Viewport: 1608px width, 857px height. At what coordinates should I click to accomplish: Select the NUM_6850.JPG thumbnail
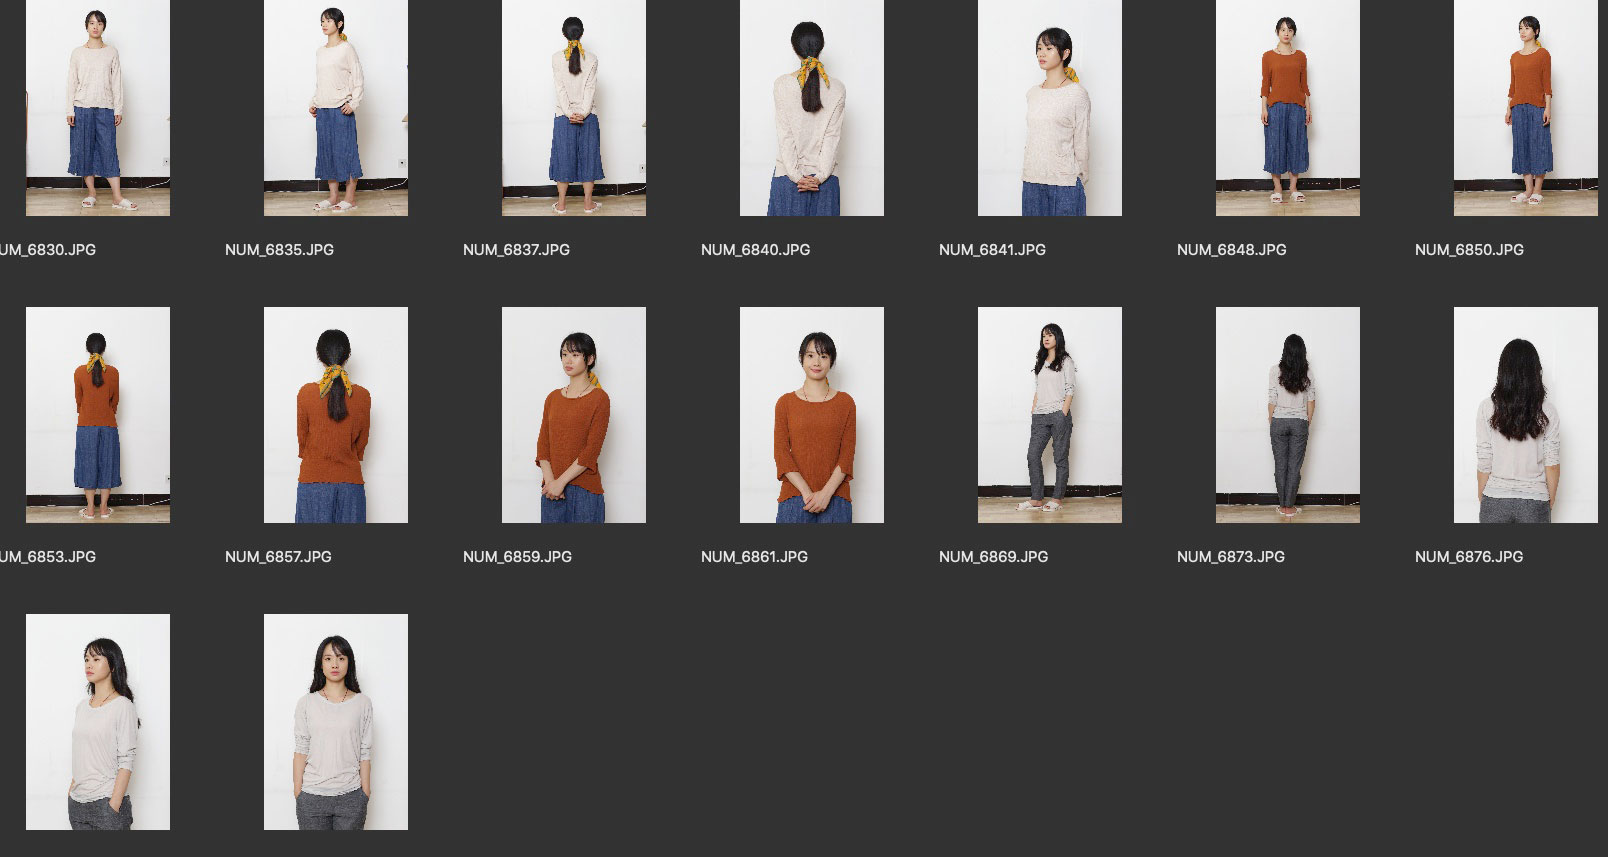click(x=1526, y=108)
